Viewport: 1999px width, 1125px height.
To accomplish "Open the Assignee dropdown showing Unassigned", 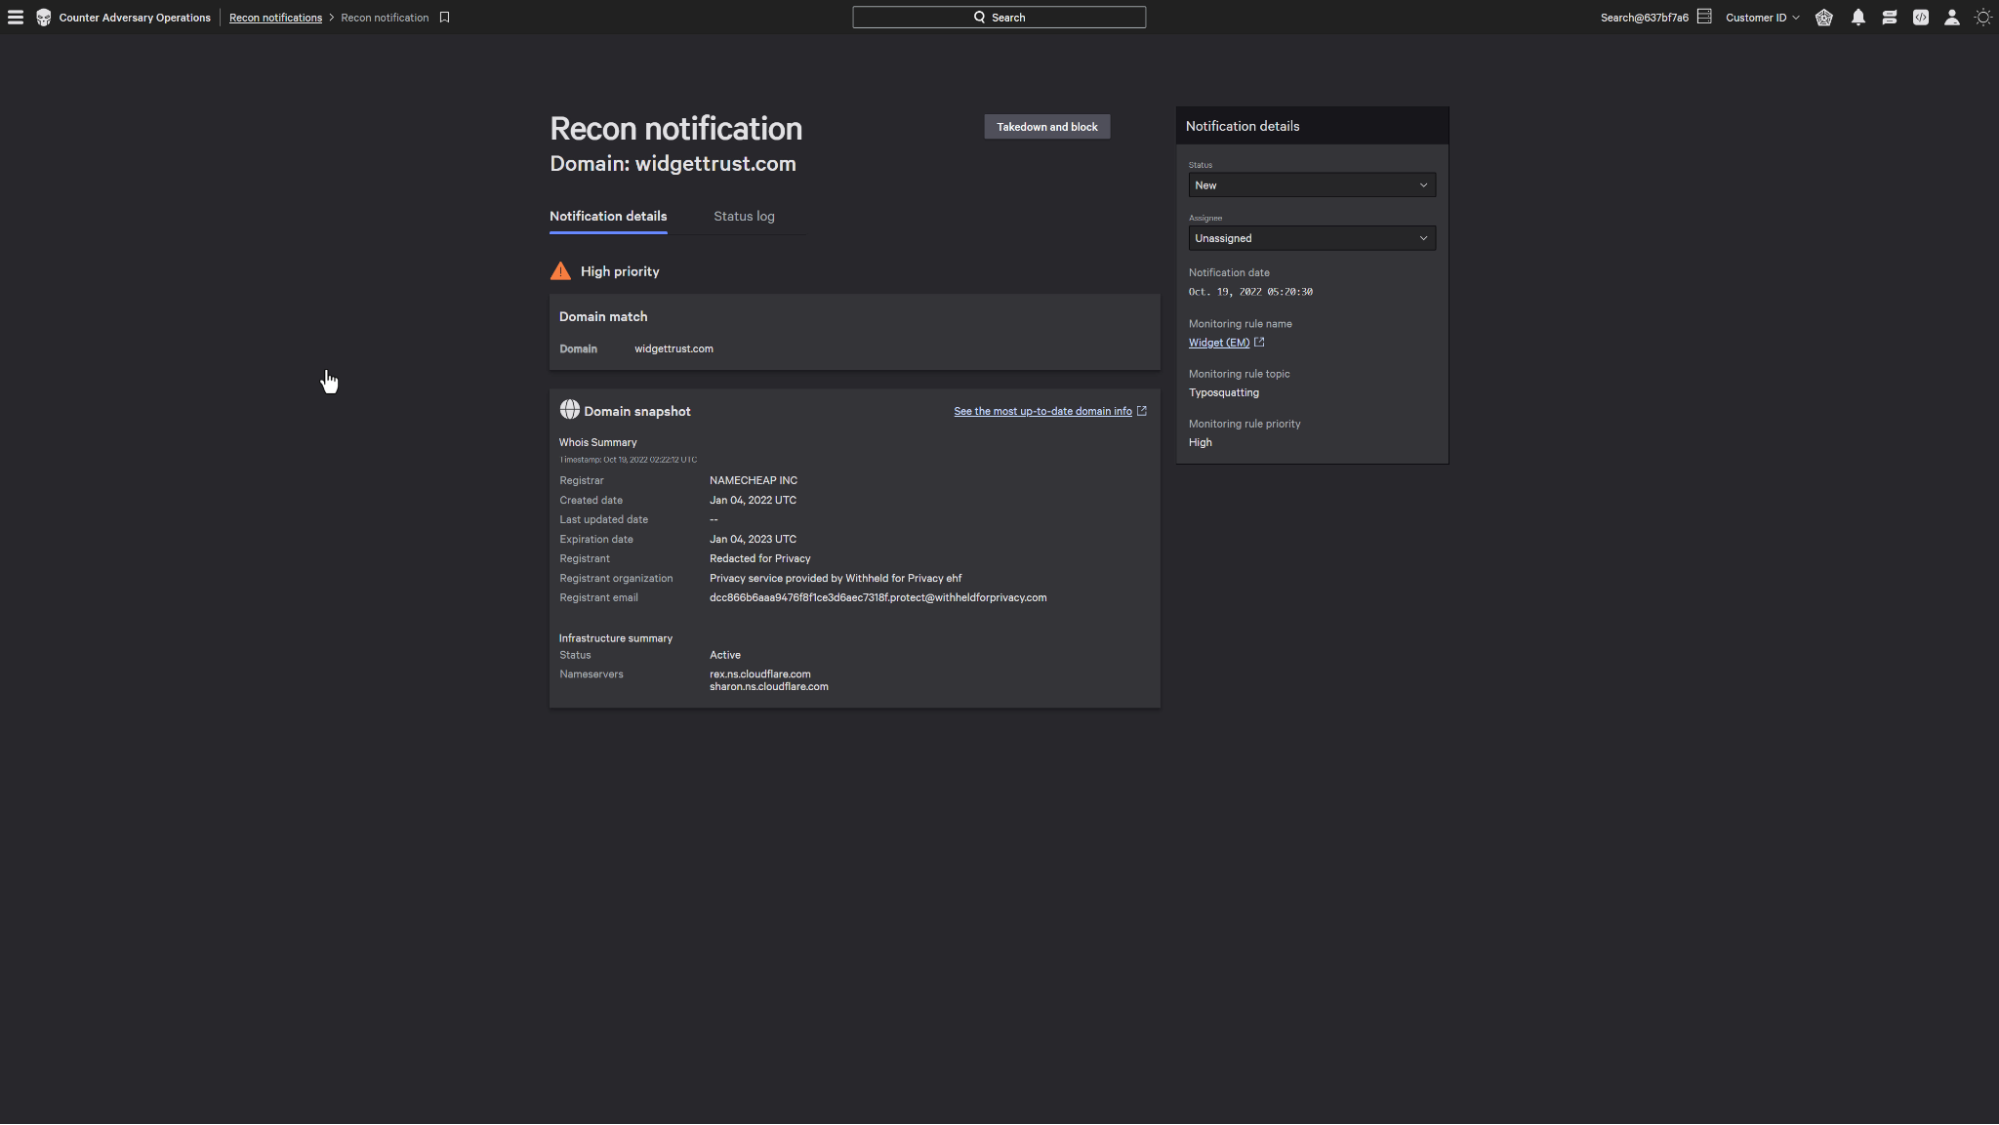I will point(1311,238).
